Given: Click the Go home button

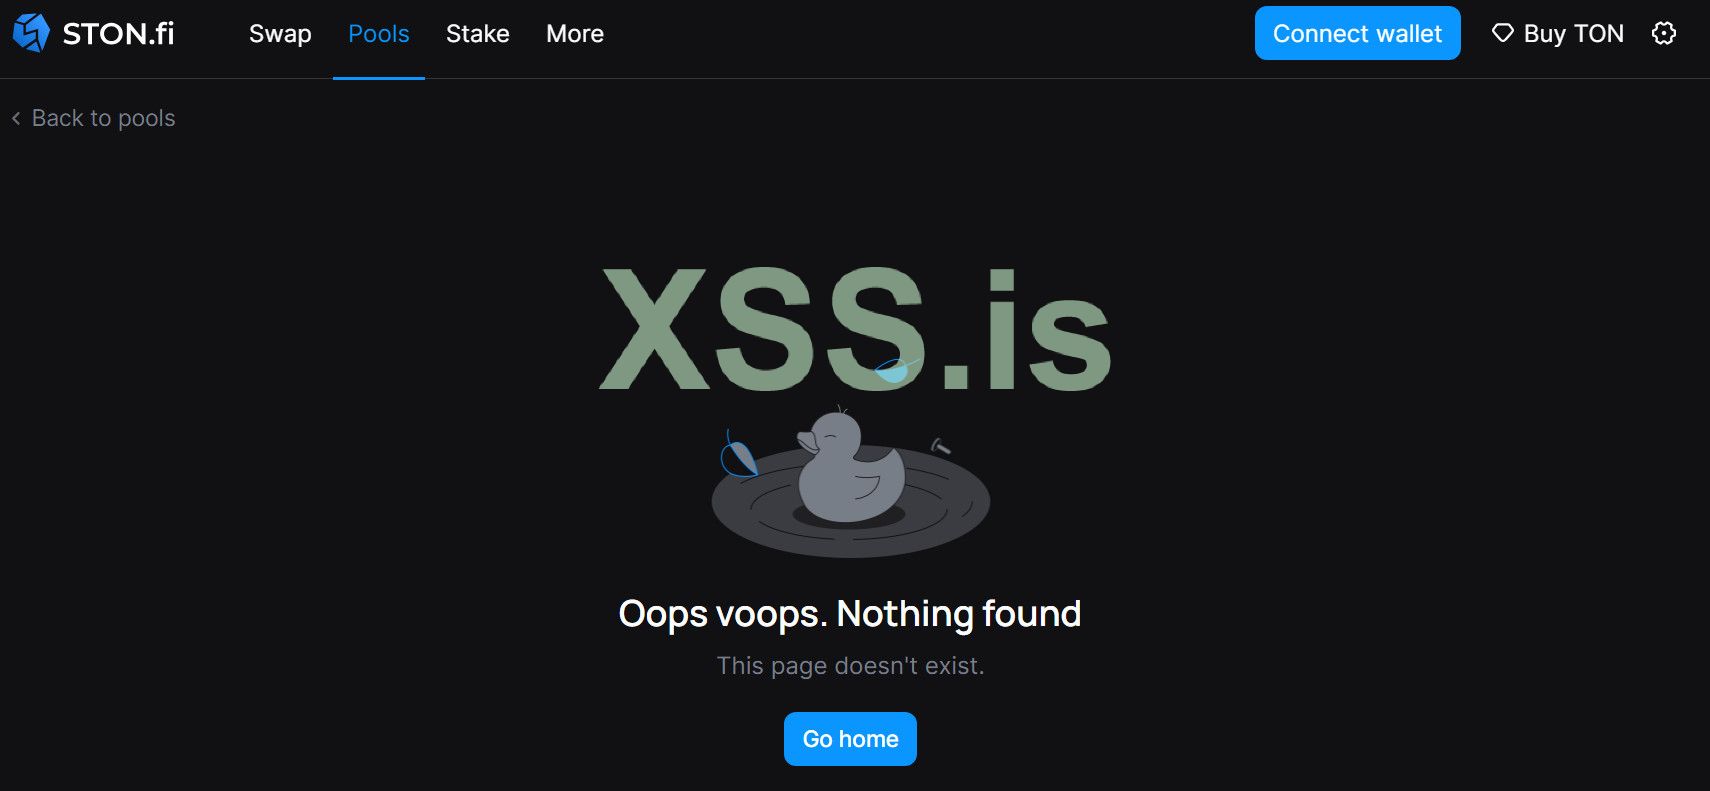Looking at the screenshot, I should point(850,739).
